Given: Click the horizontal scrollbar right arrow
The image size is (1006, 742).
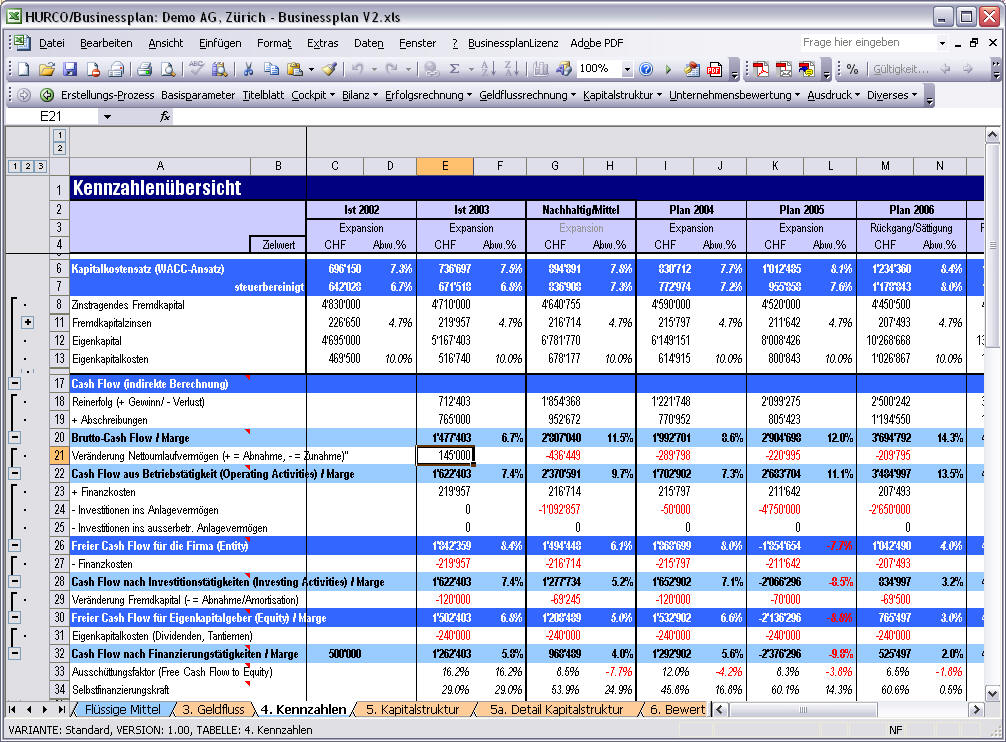Looking at the screenshot, I should [976, 709].
